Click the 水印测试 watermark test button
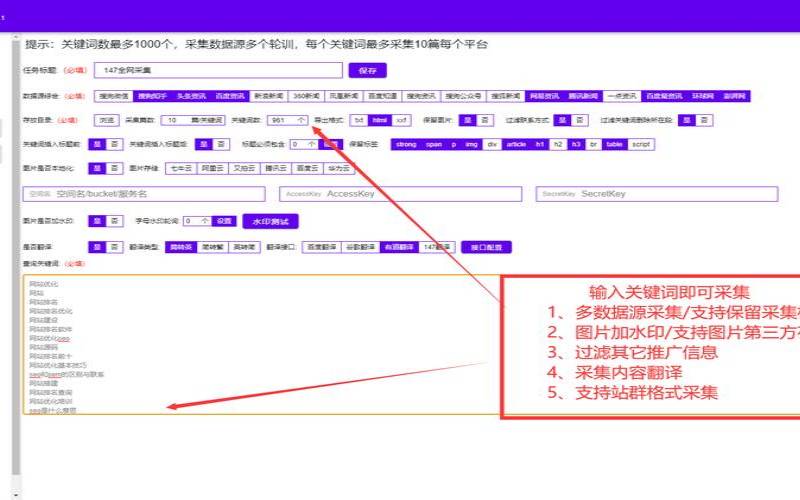The image size is (800, 500). [270, 221]
